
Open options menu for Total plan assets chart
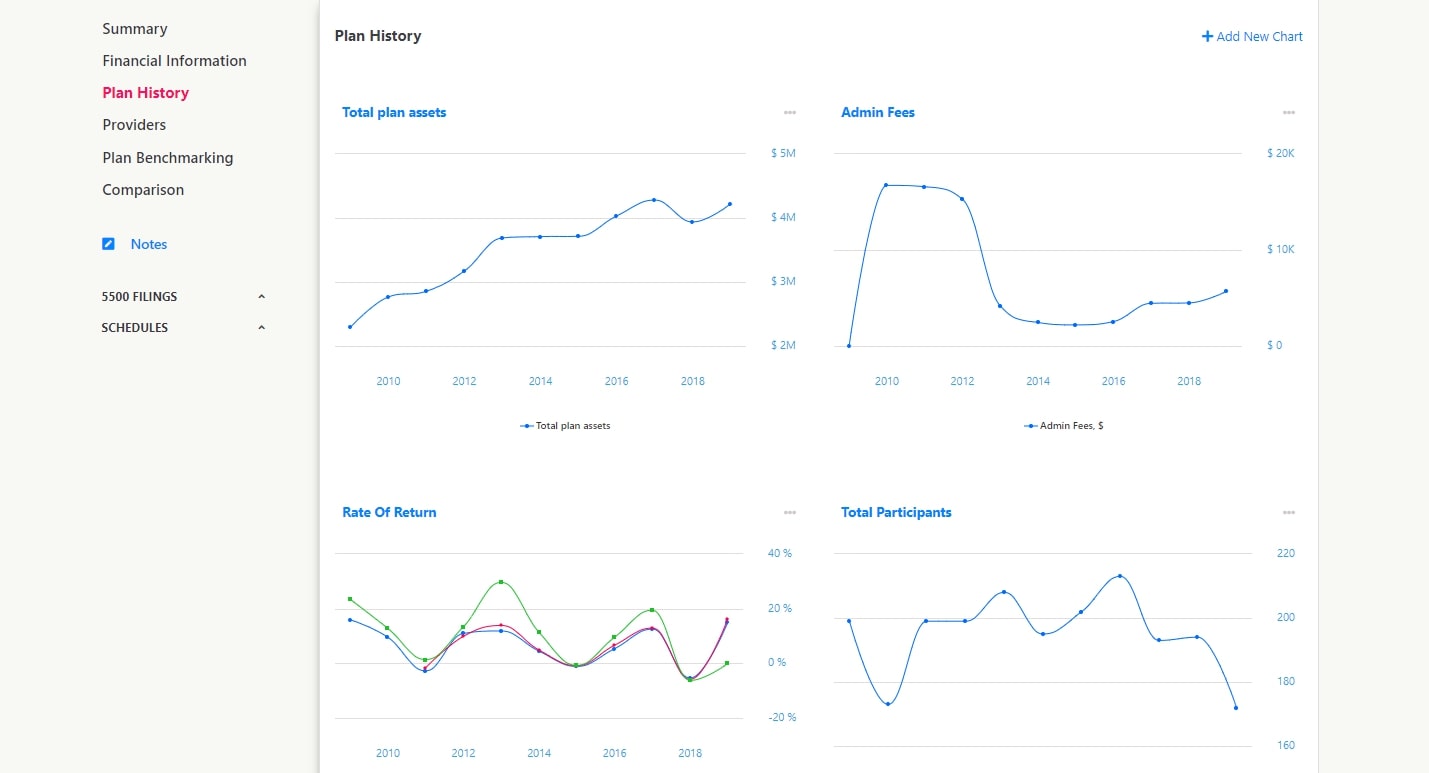tap(790, 113)
